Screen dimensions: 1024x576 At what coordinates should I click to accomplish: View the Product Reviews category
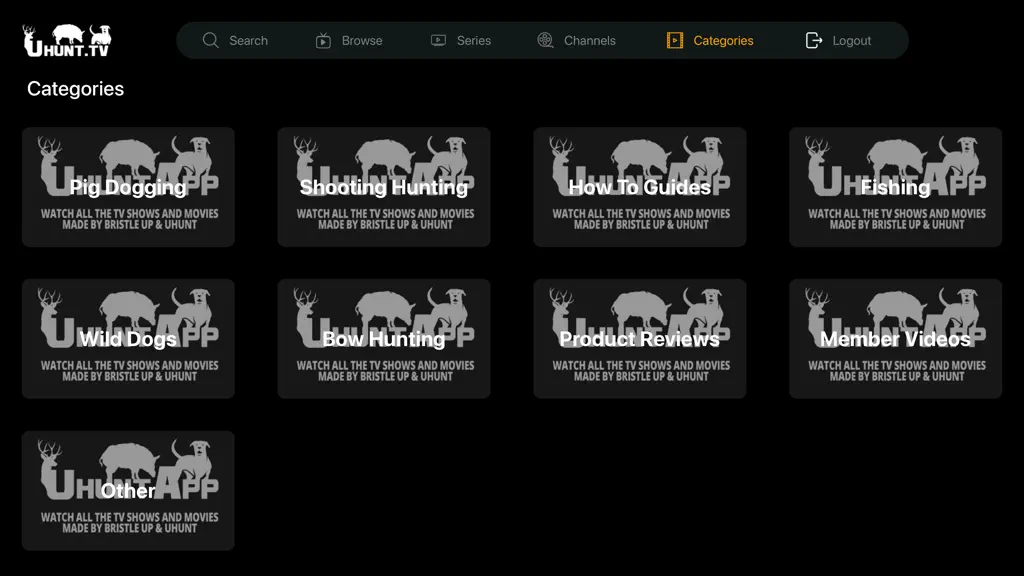click(639, 338)
